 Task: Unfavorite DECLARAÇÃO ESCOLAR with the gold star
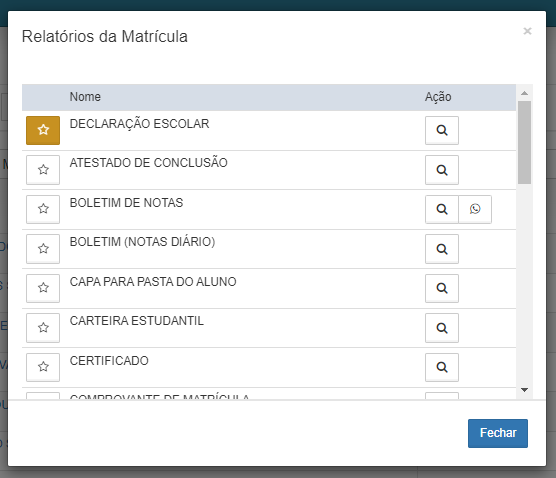point(43,130)
